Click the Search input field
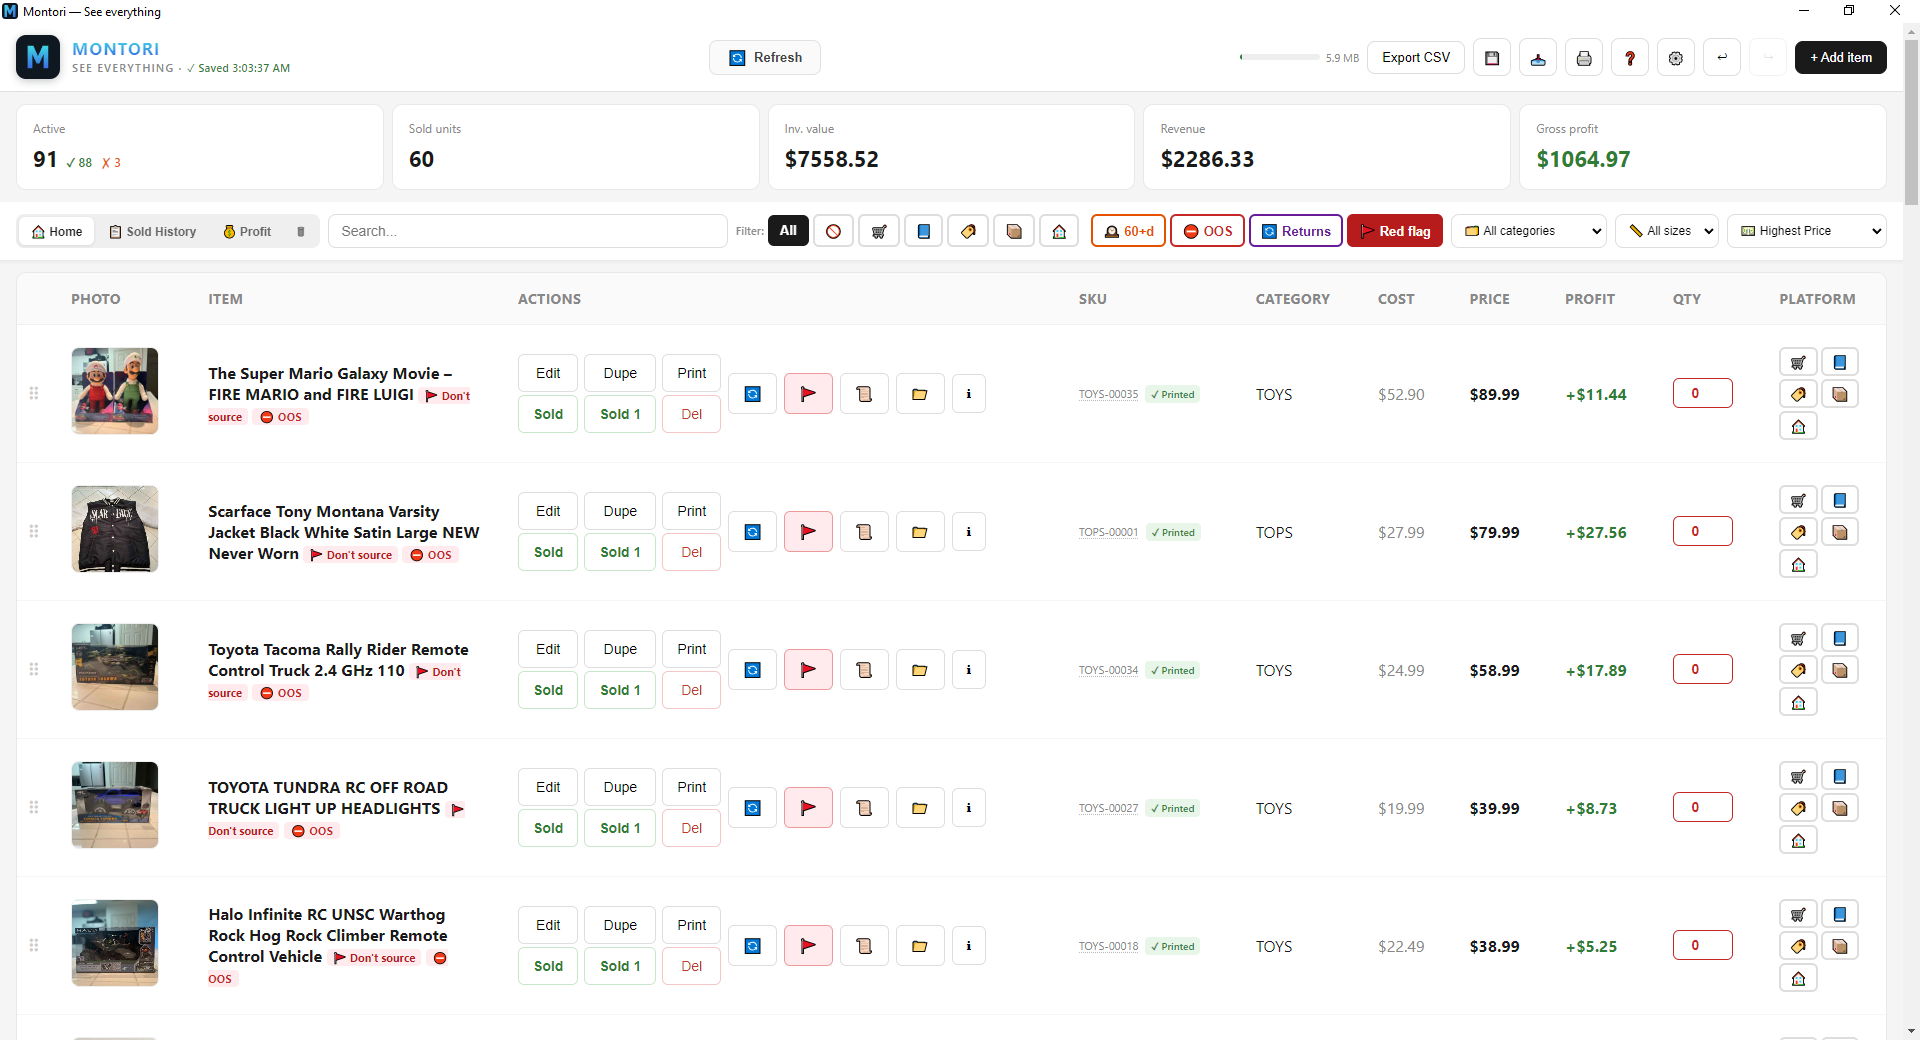Image resolution: width=1920 pixels, height=1040 pixels. 528,231
